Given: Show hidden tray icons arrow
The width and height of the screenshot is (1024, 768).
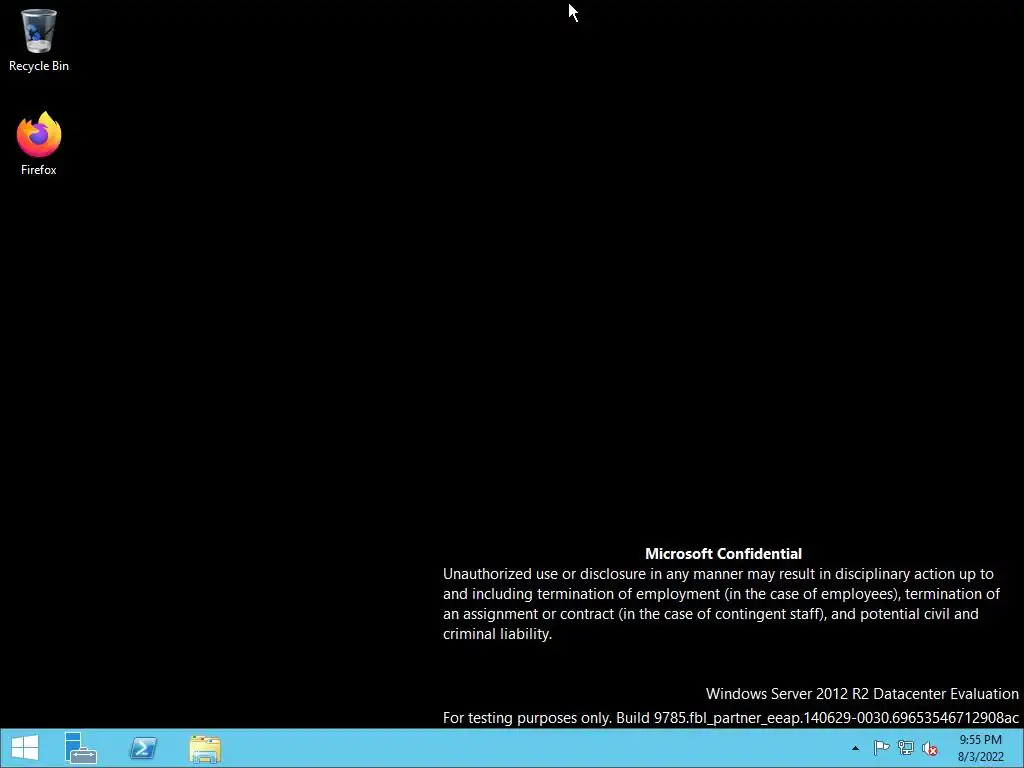Looking at the screenshot, I should 856,748.
